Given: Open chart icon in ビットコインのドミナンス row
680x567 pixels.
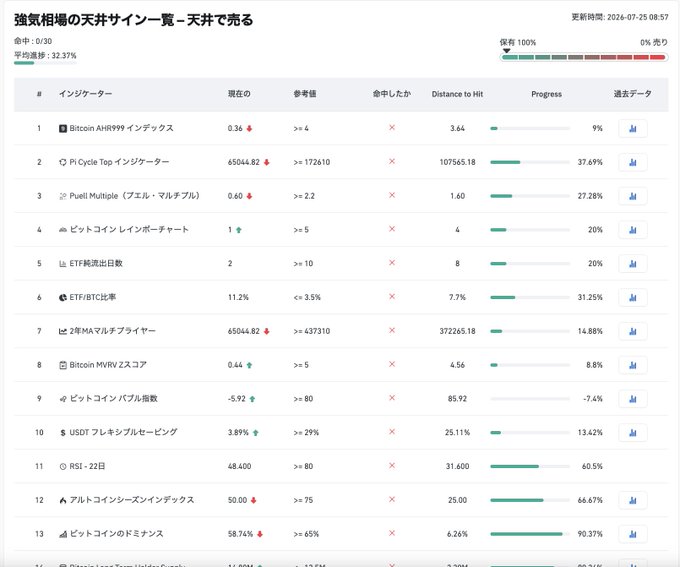Looking at the screenshot, I should click(633, 534).
